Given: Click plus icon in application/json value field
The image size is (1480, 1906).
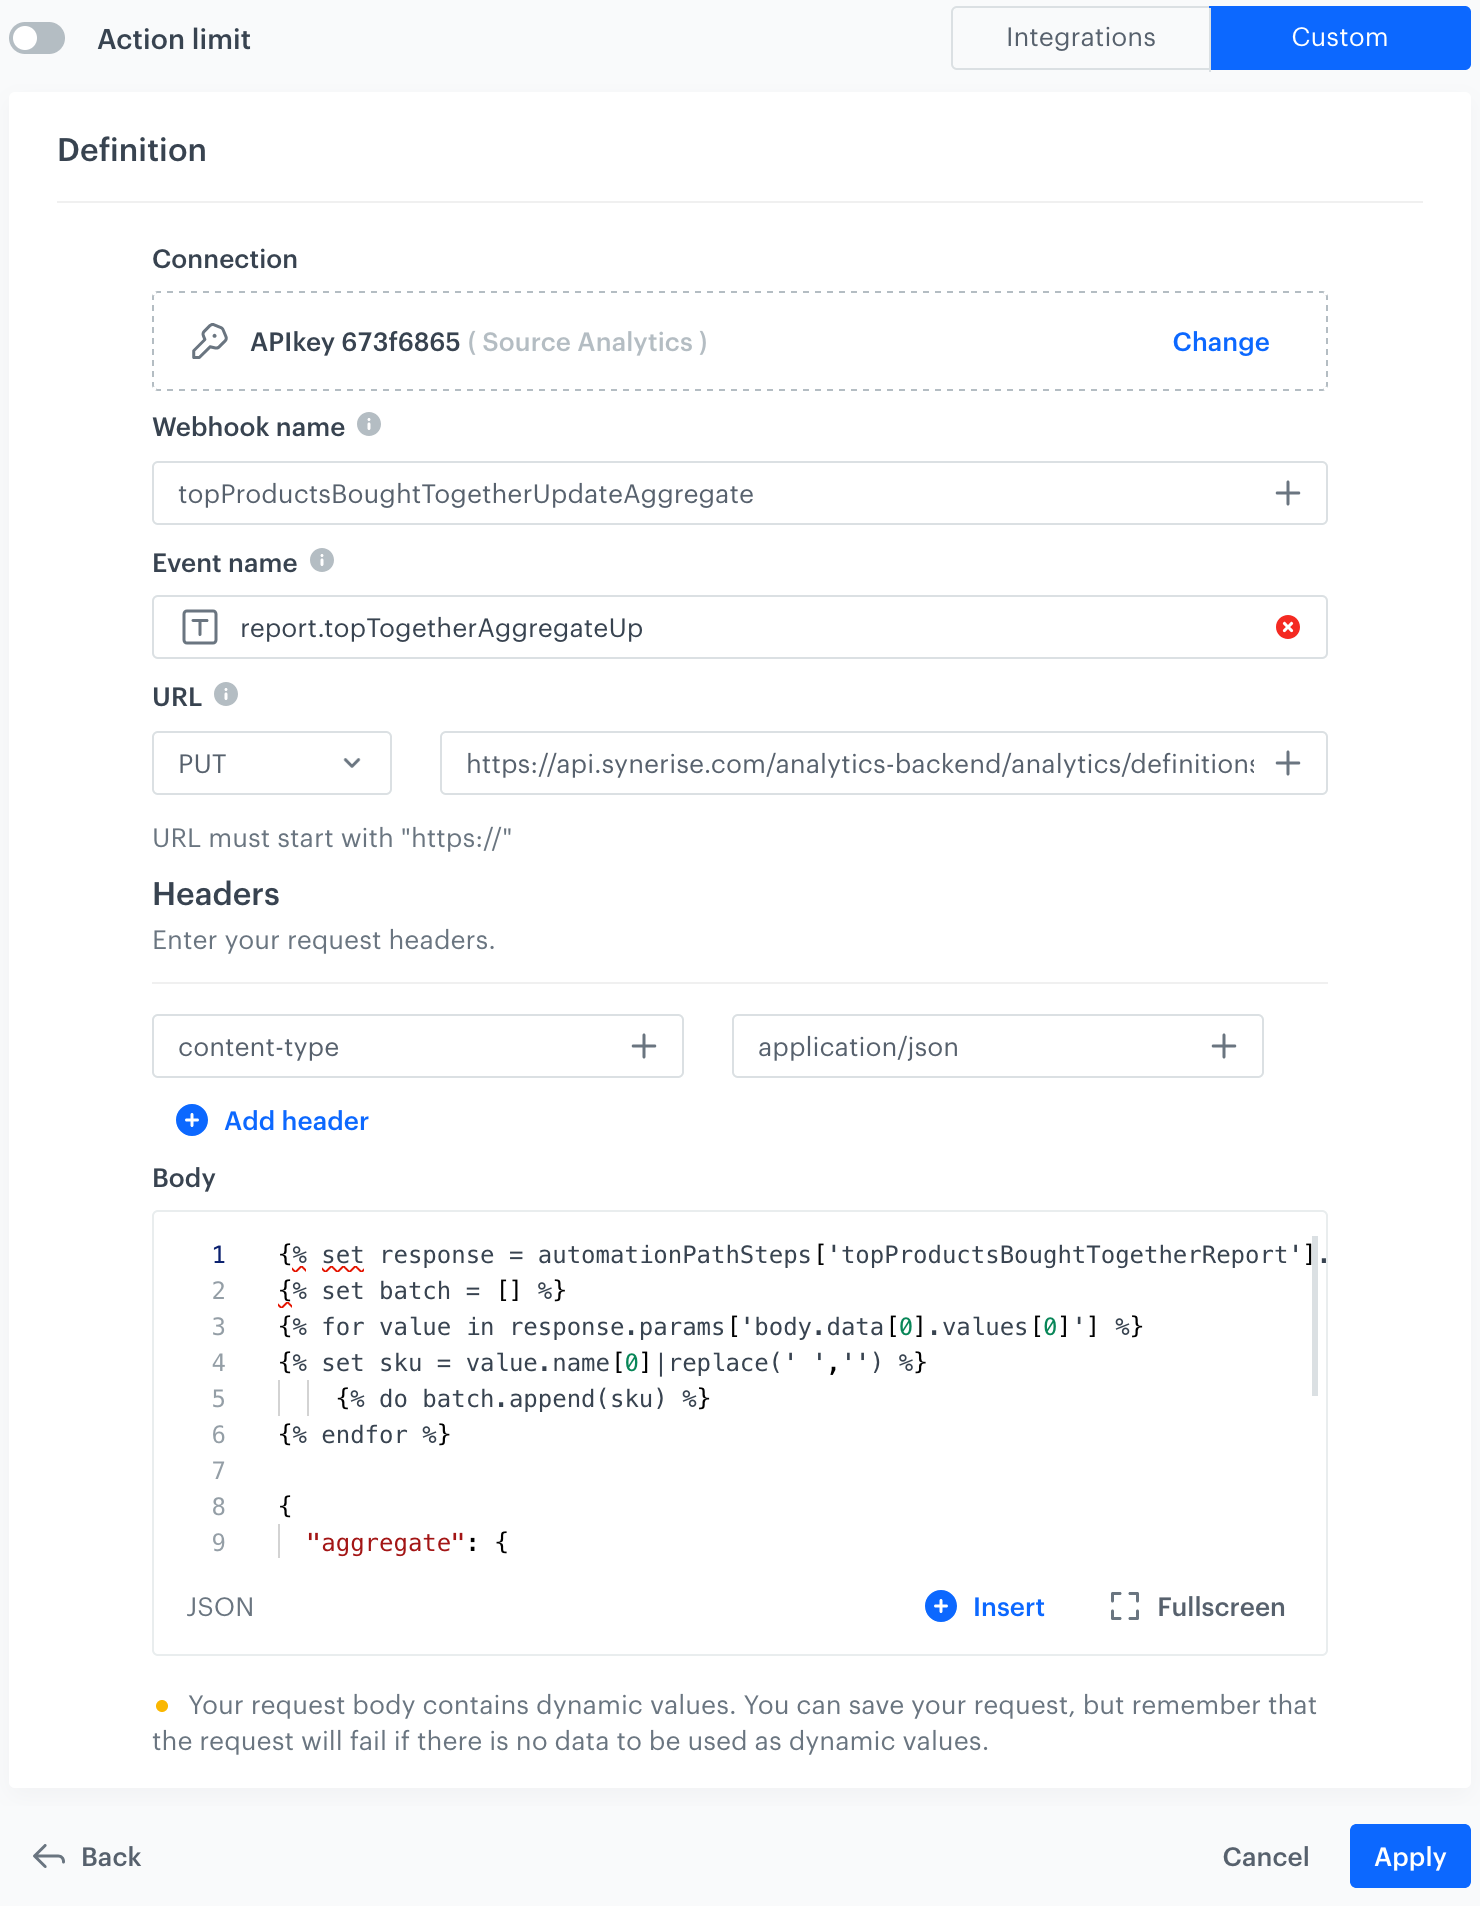Looking at the screenshot, I should [1224, 1046].
